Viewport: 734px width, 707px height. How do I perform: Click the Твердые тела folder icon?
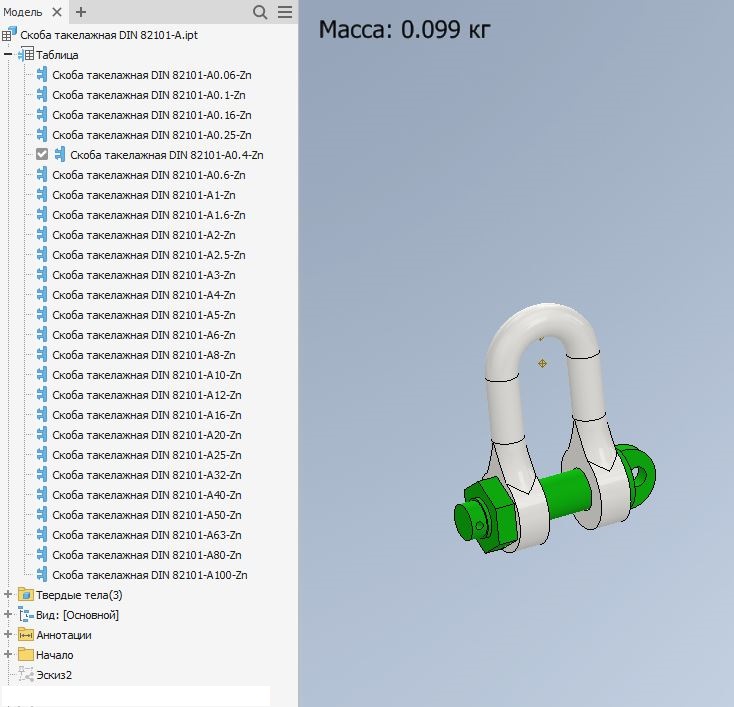pyautogui.click(x=26, y=595)
